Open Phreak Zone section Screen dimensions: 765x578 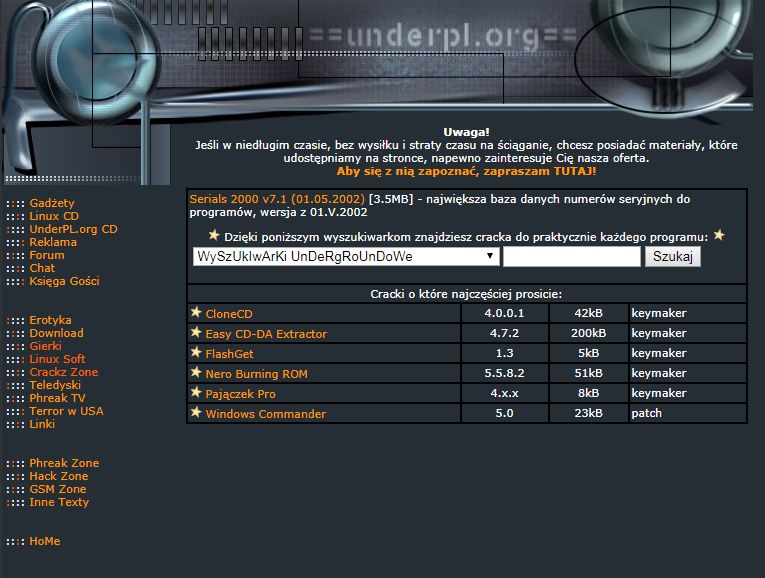[x=64, y=463]
